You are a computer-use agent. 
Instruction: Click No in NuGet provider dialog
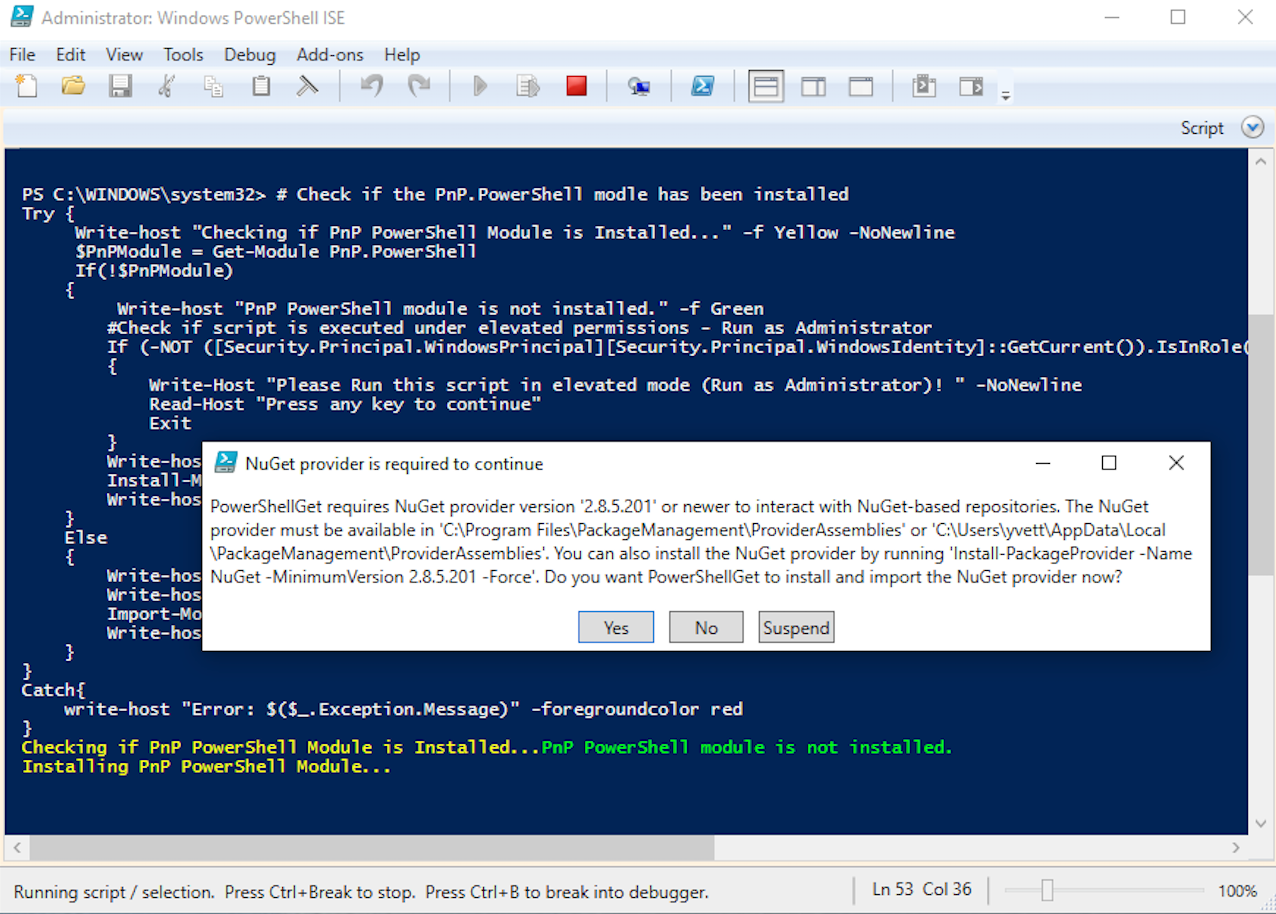706,627
